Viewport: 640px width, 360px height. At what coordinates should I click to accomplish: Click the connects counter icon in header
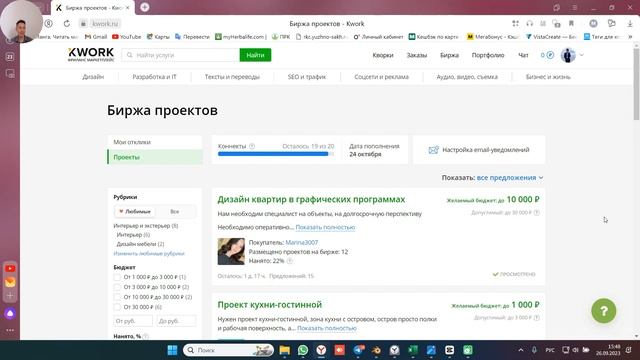[550, 55]
